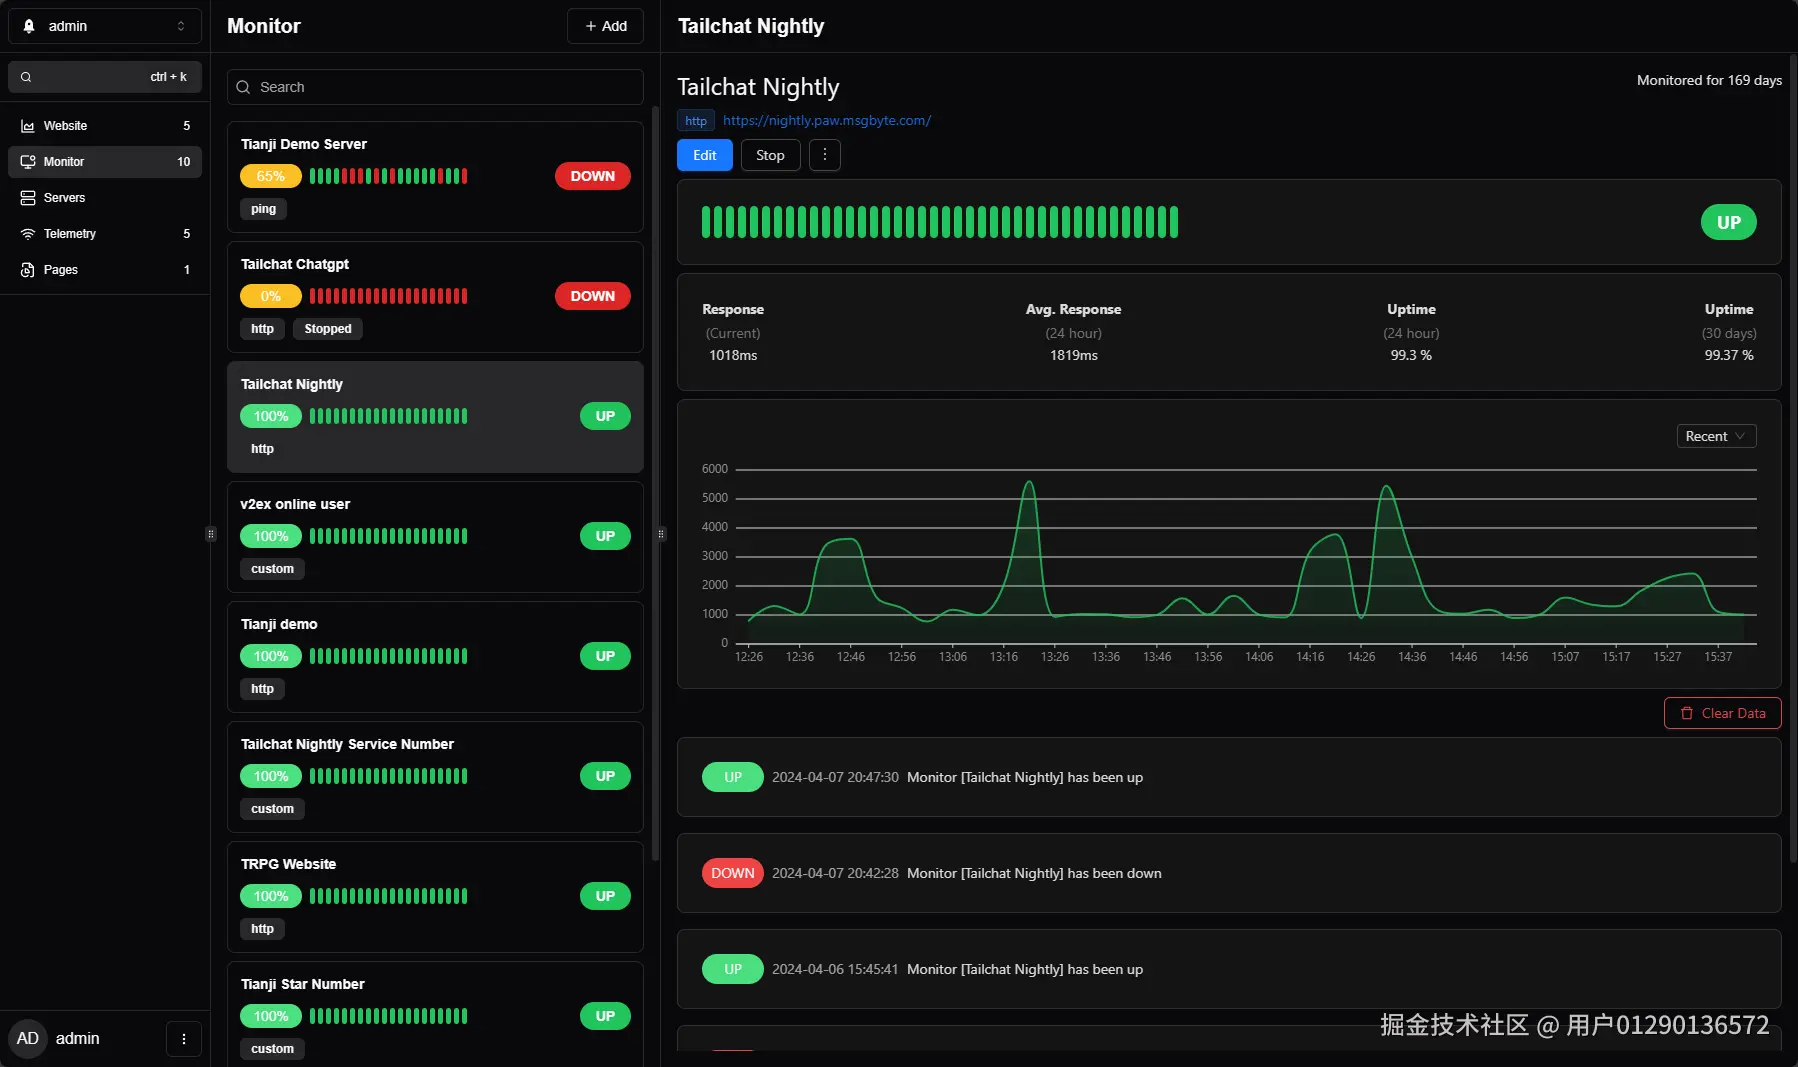
Task: Open the Website section
Action: (x=105, y=126)
